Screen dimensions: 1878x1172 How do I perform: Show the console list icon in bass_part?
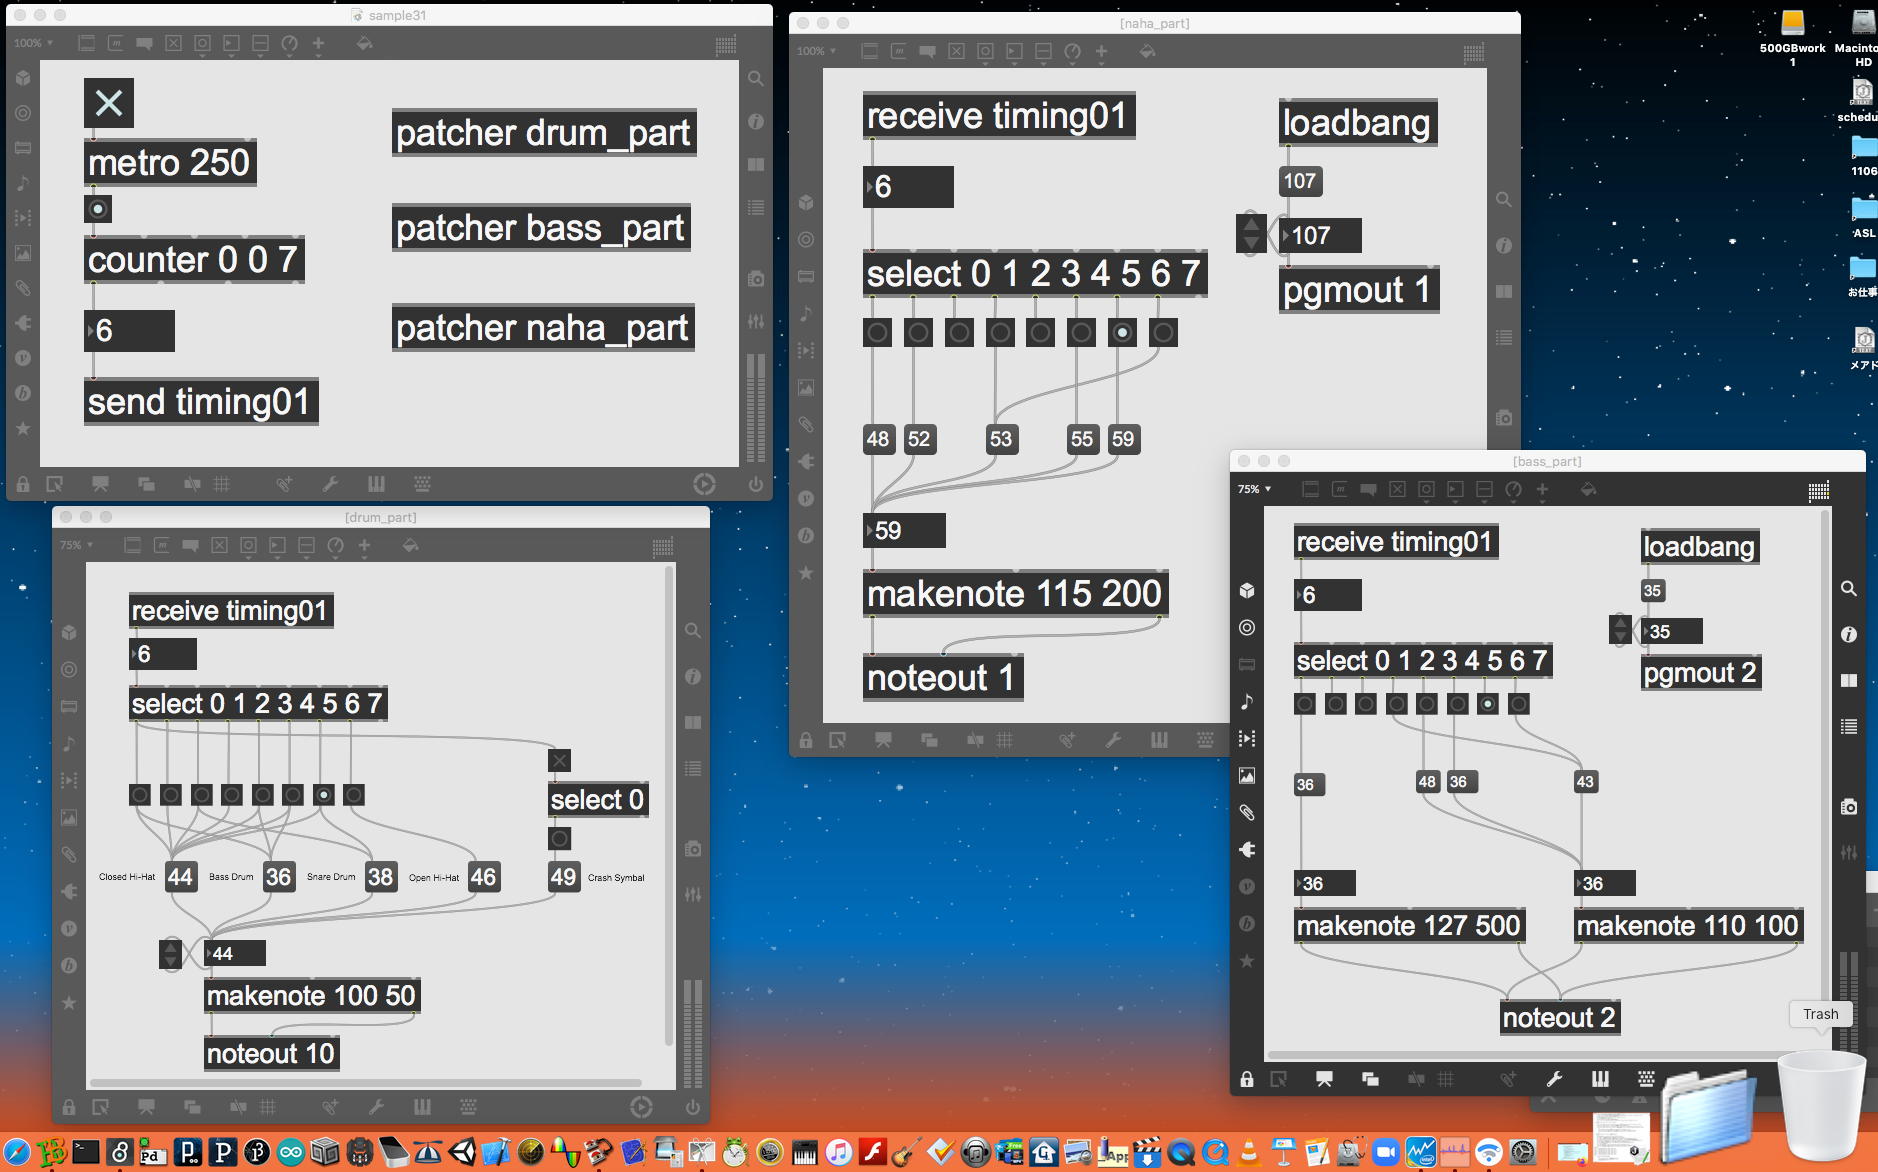tap(1849, 727)
